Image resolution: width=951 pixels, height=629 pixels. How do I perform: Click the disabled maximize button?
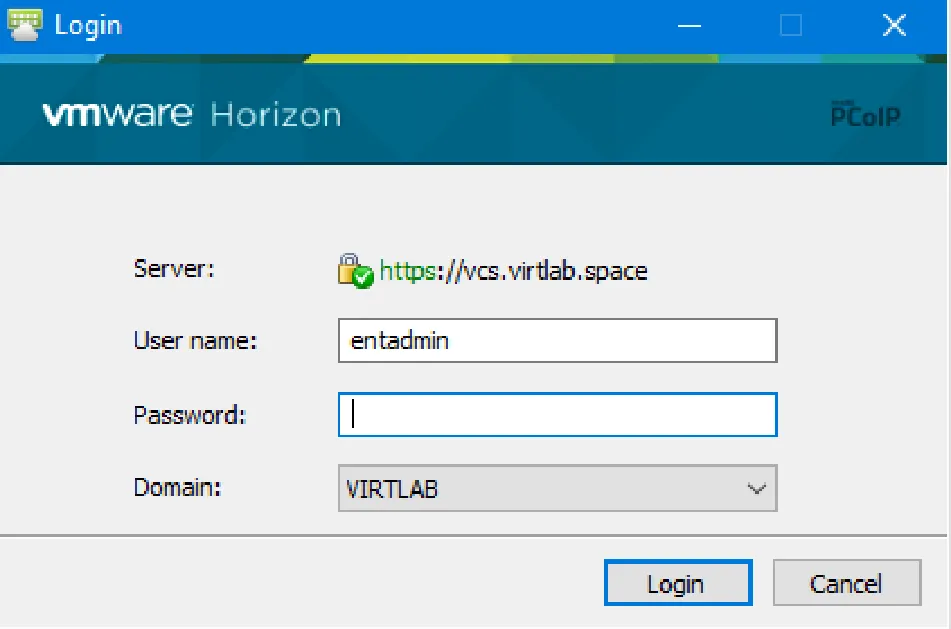tap(791, 25)
